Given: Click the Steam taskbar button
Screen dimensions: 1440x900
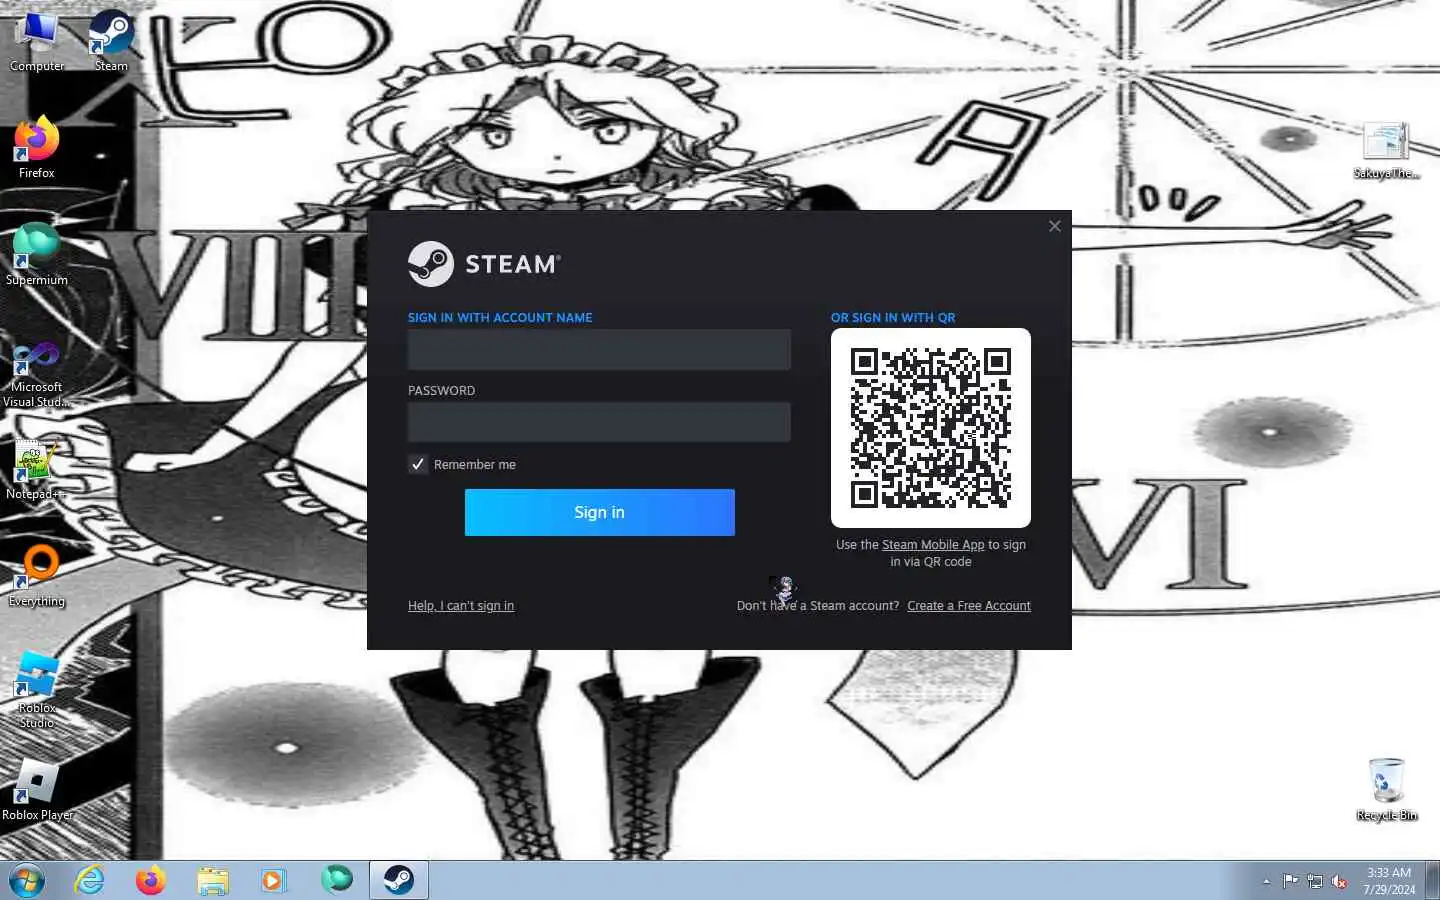Looking at the screenshot, I should click(x=399, y=880).
